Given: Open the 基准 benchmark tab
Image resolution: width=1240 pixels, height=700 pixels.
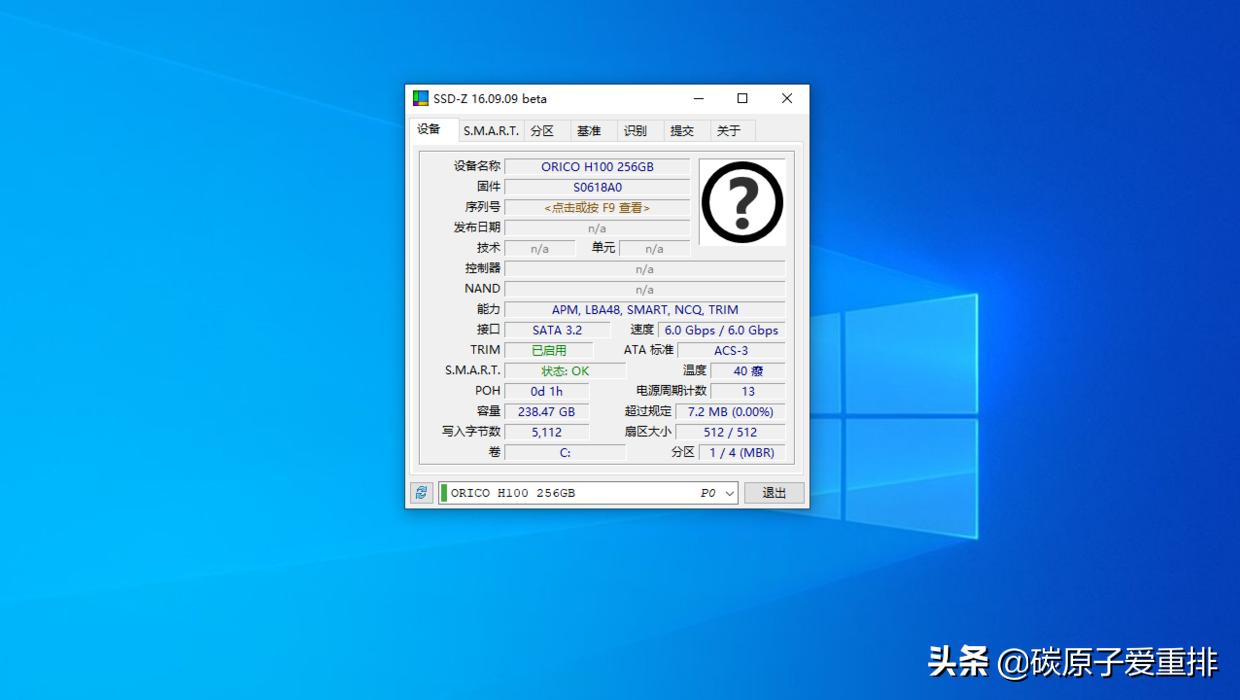Looking at the screenshot, I should tap(590, 130).
